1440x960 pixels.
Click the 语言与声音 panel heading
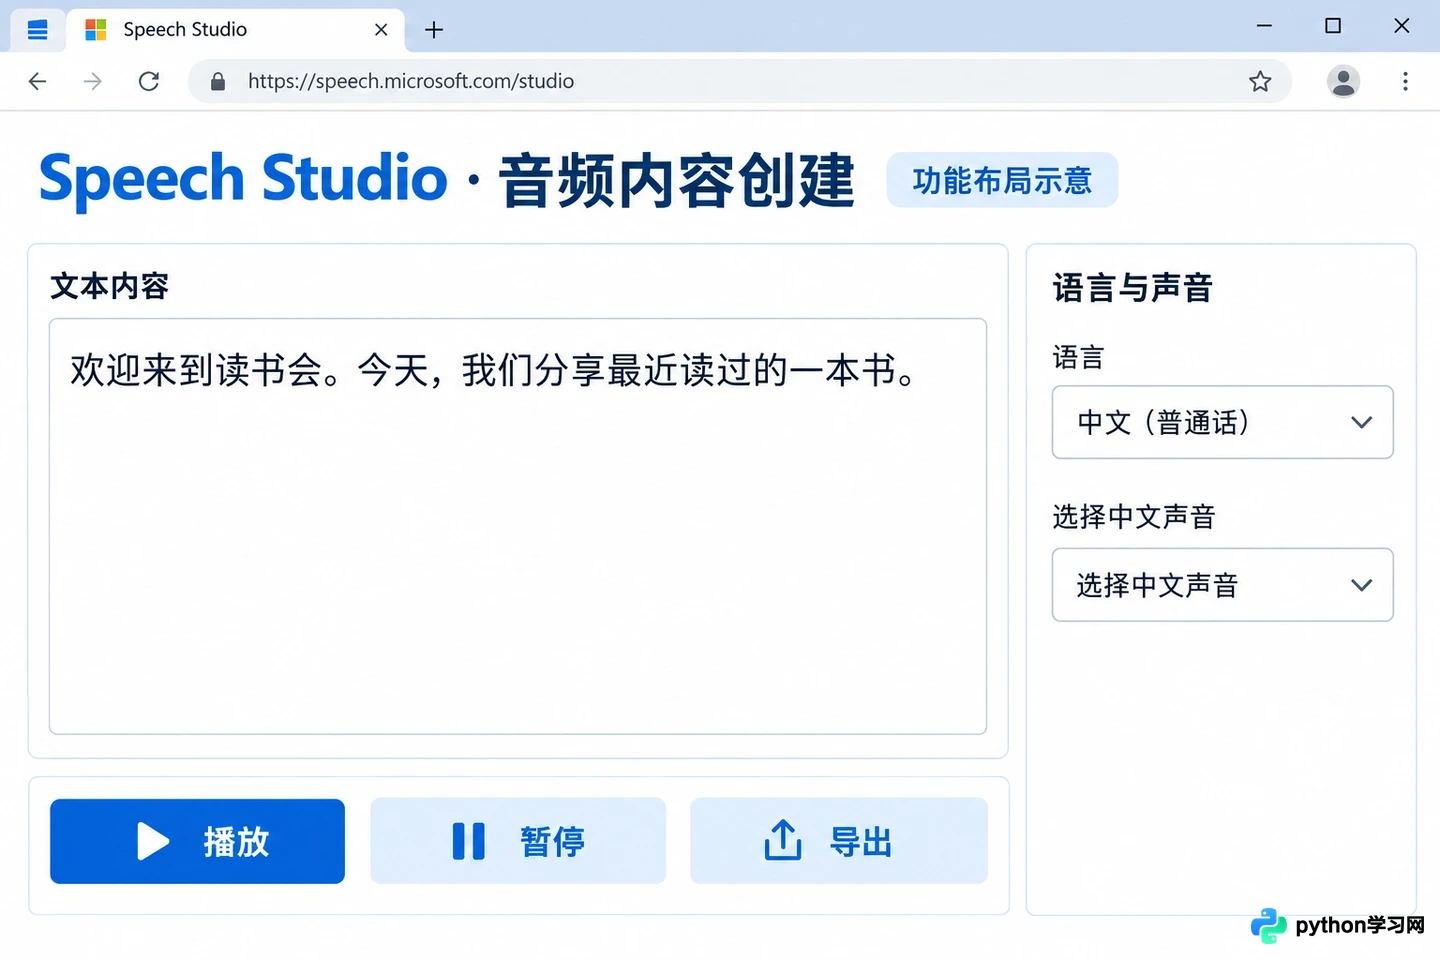click(1133, 288)
